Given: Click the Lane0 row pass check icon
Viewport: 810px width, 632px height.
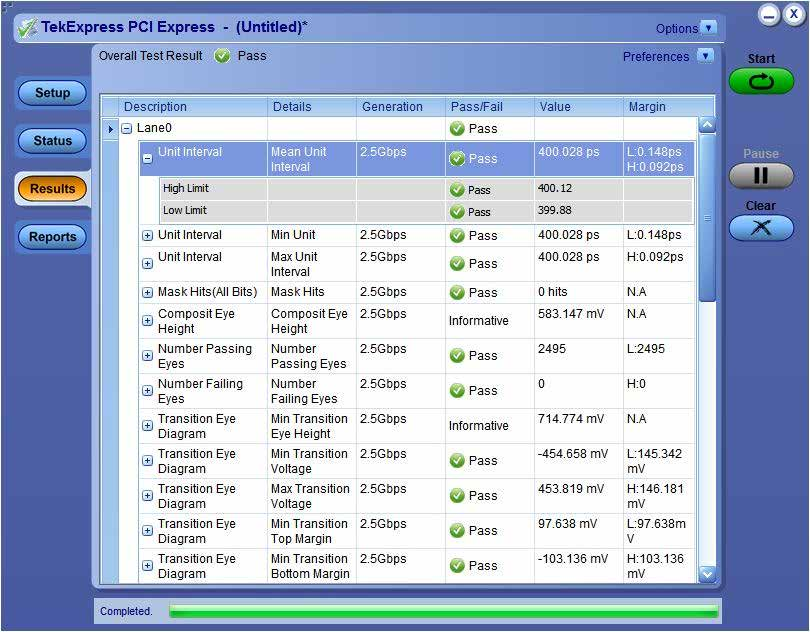Looking at the screenshot, I should tap(457, 129).
